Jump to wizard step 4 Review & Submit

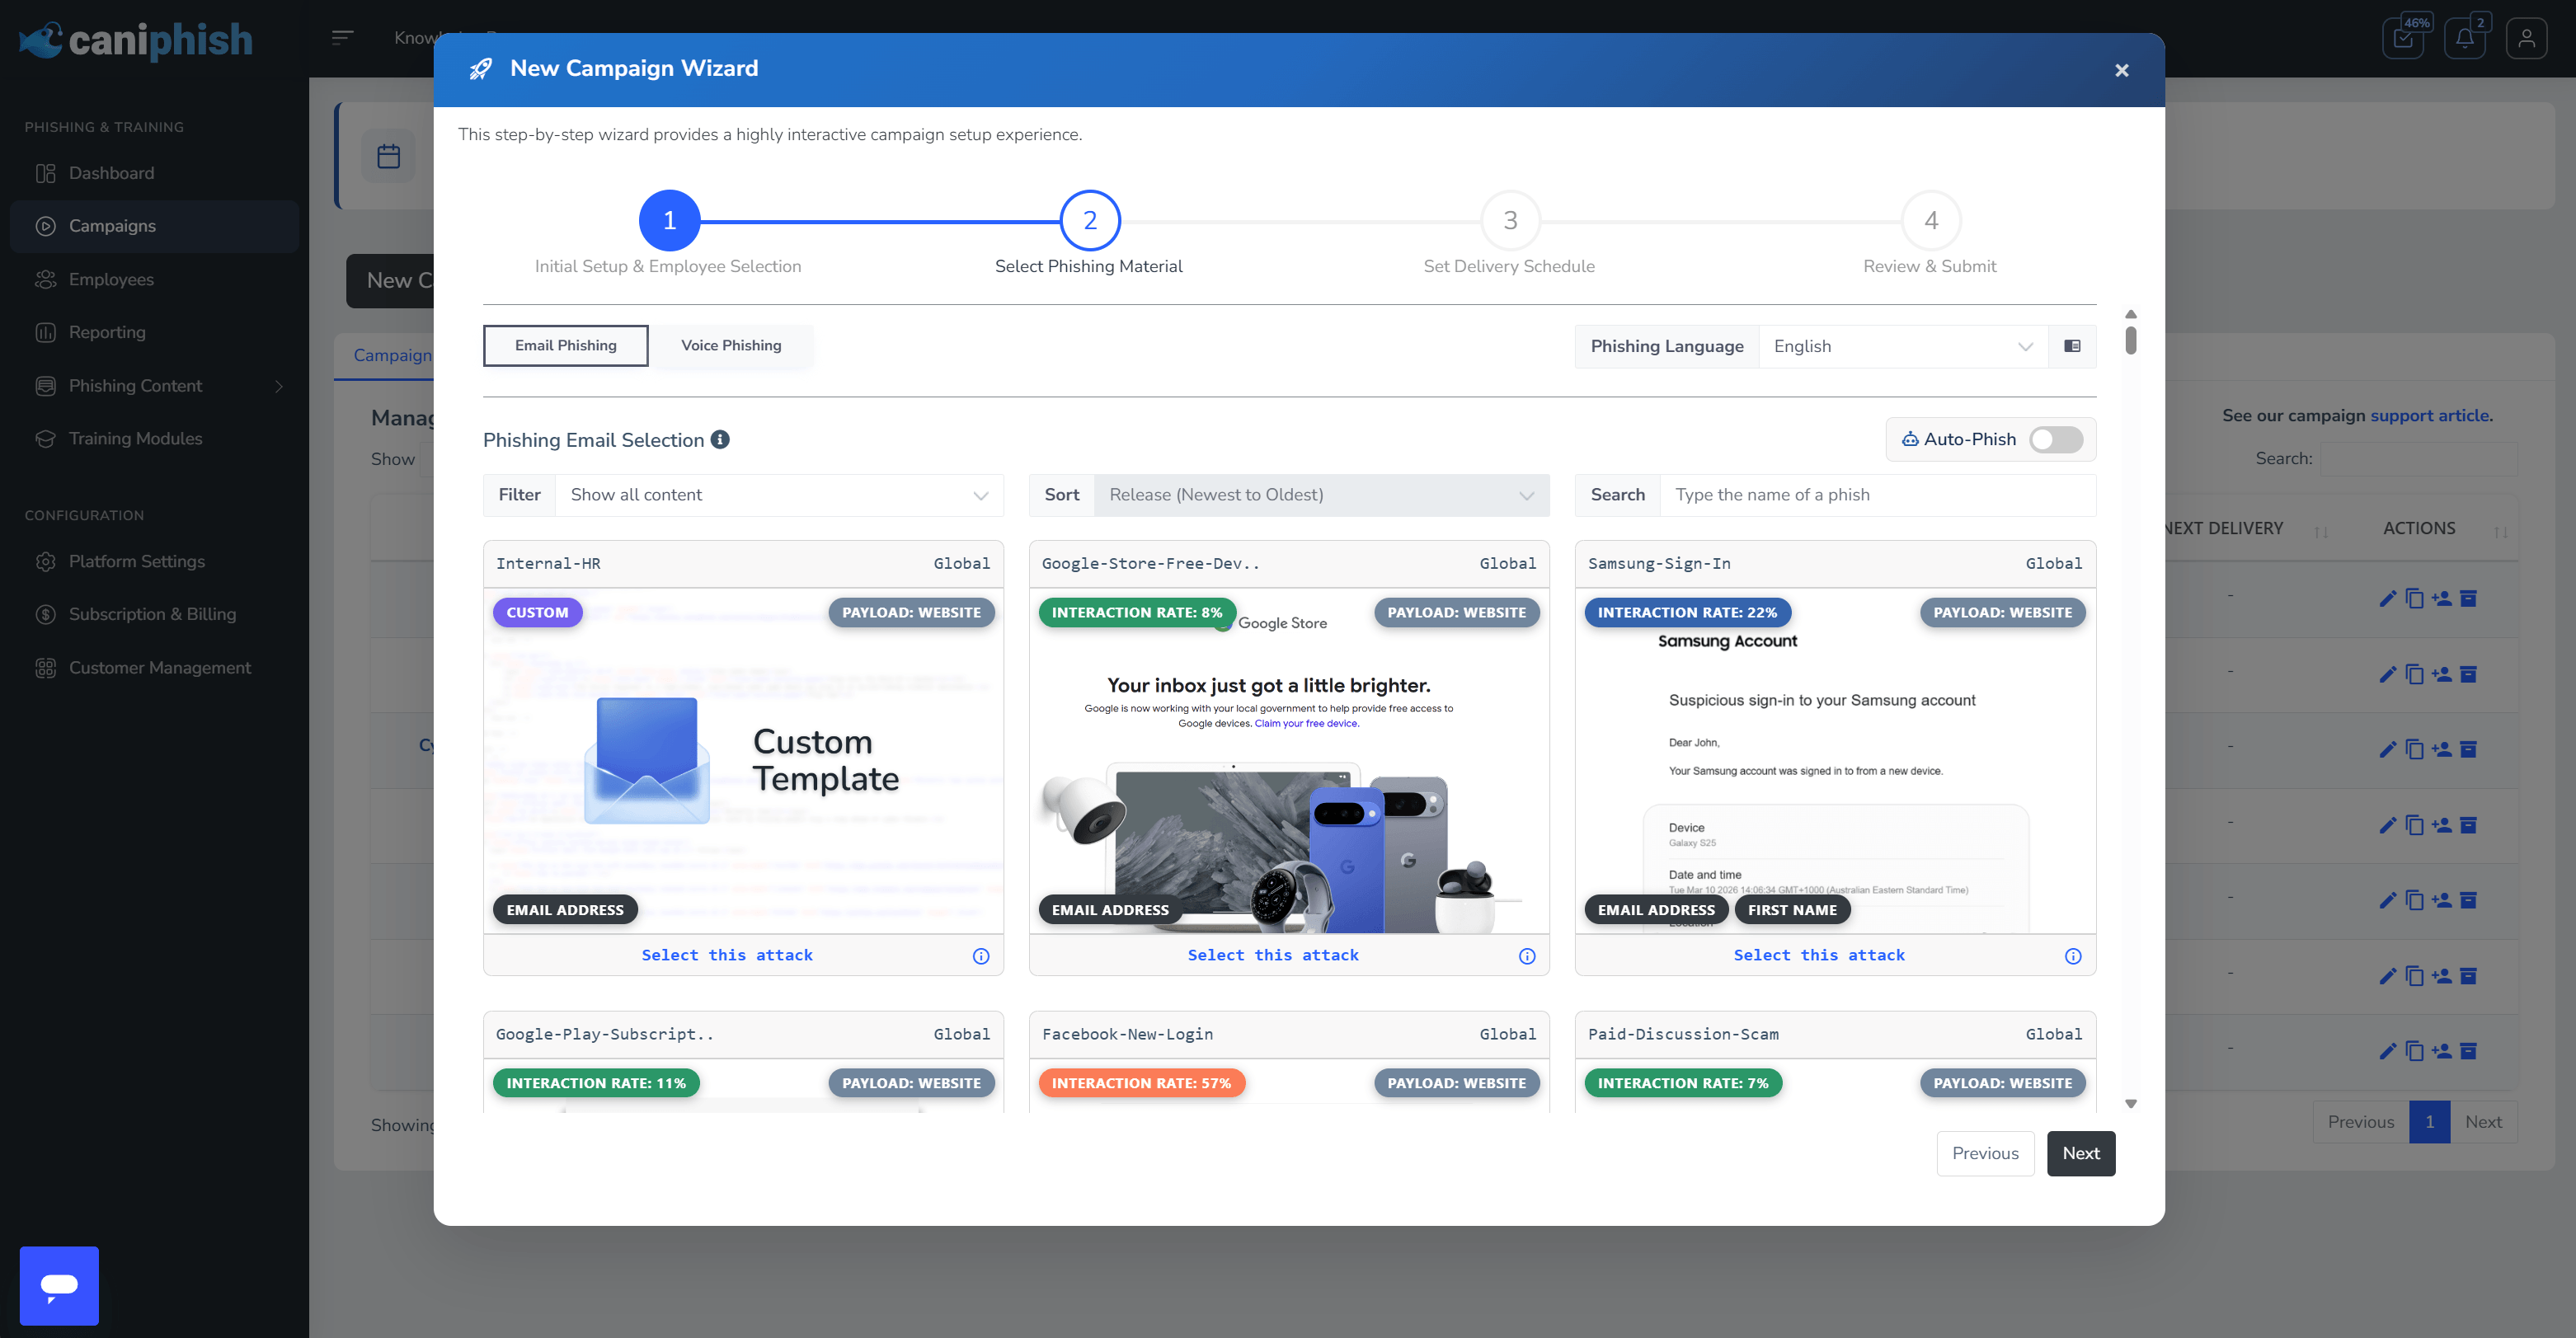point(1931,220)
